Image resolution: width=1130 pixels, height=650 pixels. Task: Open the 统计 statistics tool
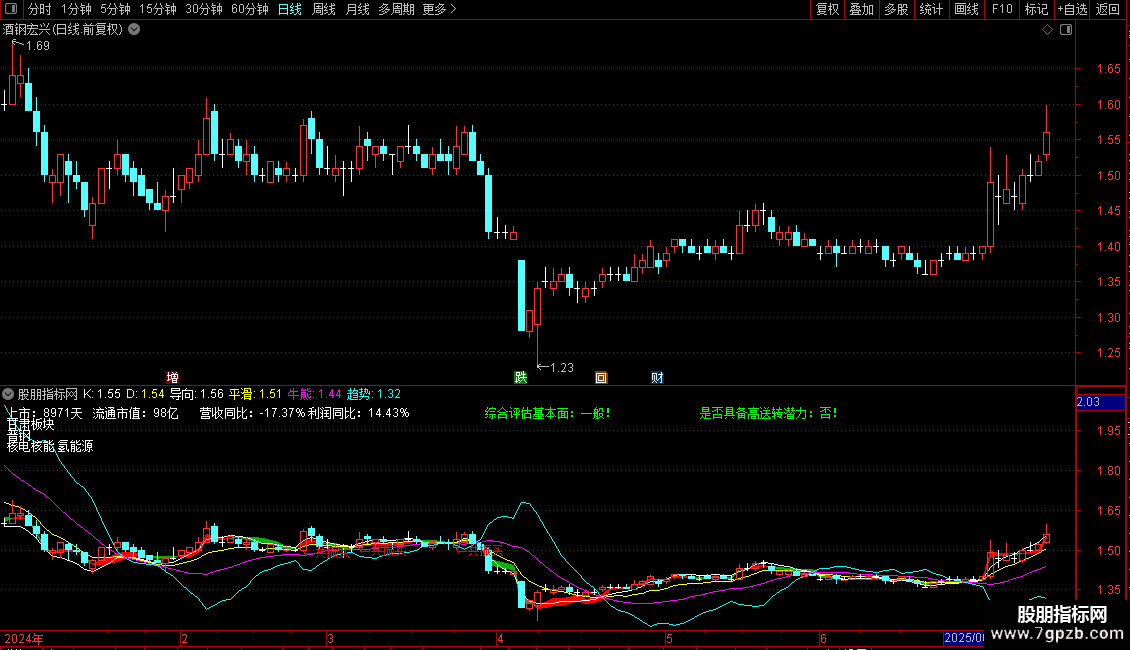[x=931, y=9]
